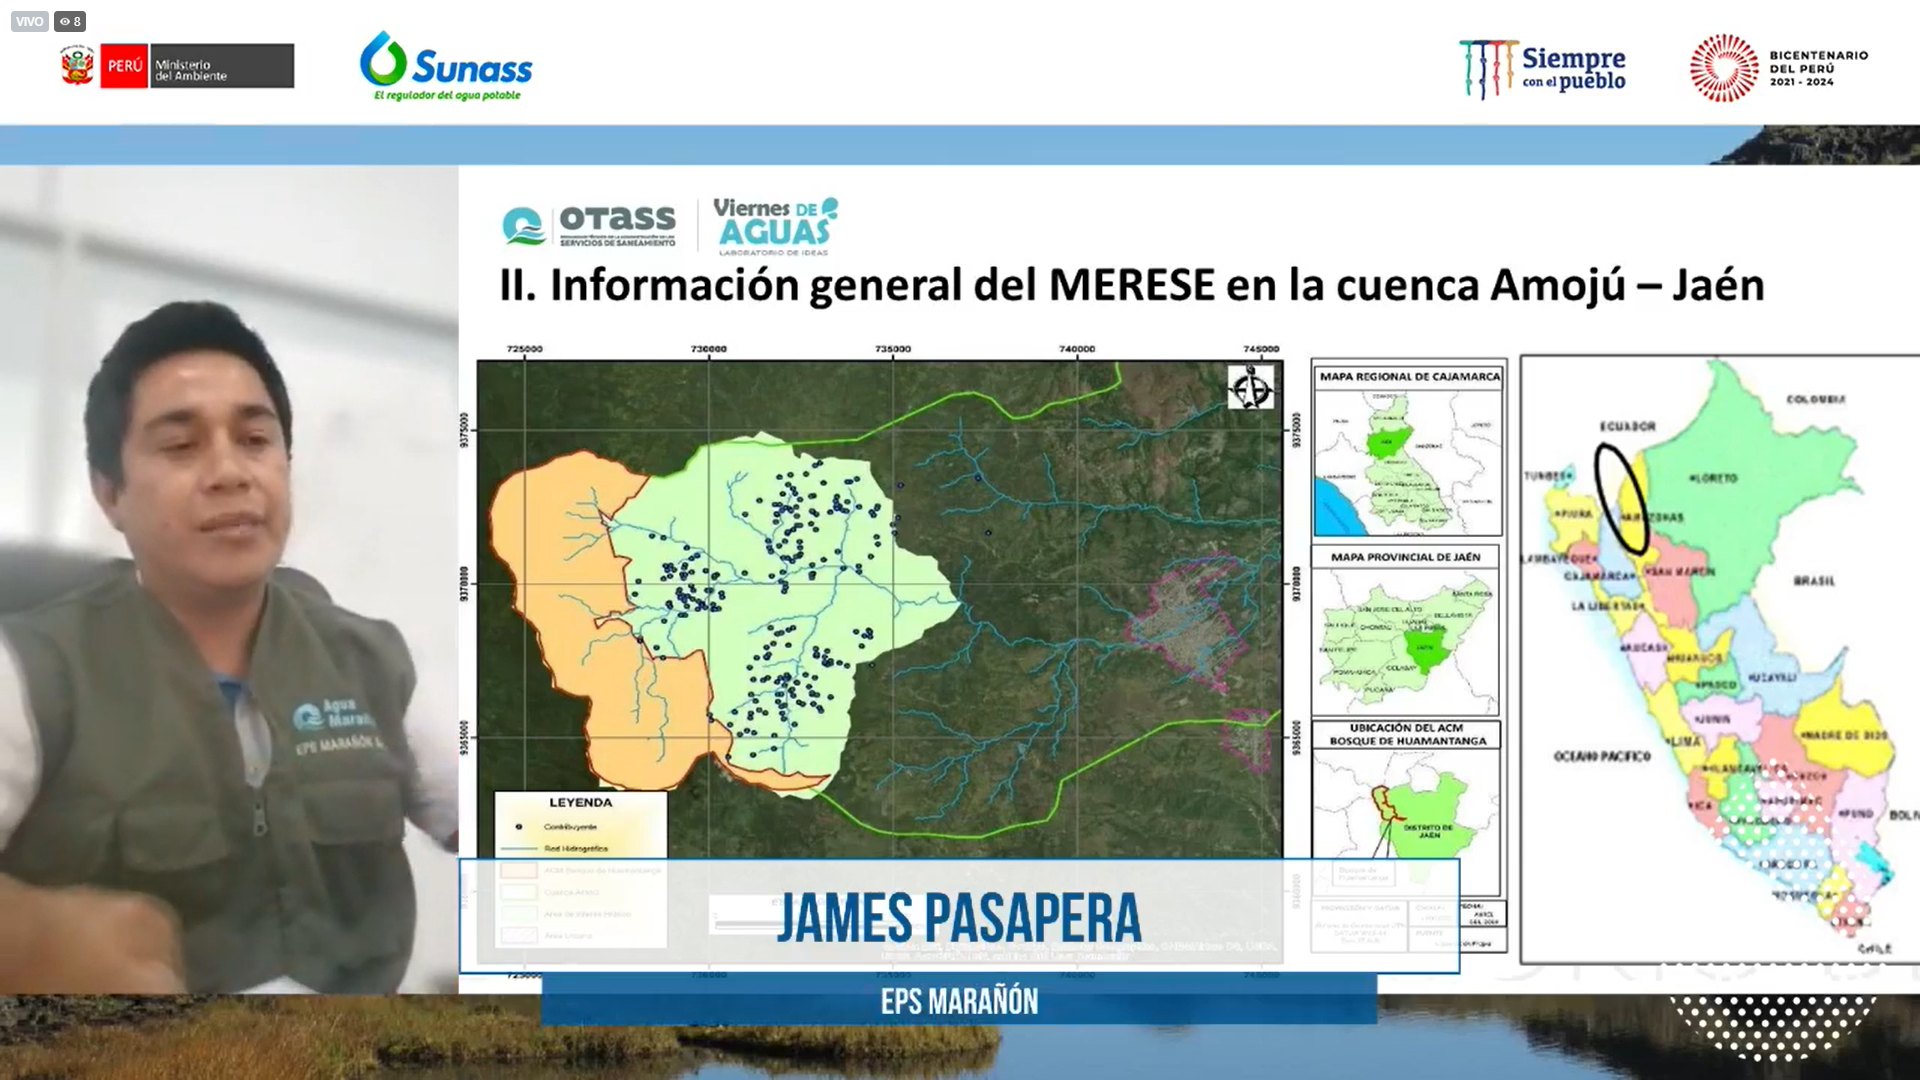Click the north compass icon on map
This screenshot has height=1080, width=1920.
tap(1250, 387)
